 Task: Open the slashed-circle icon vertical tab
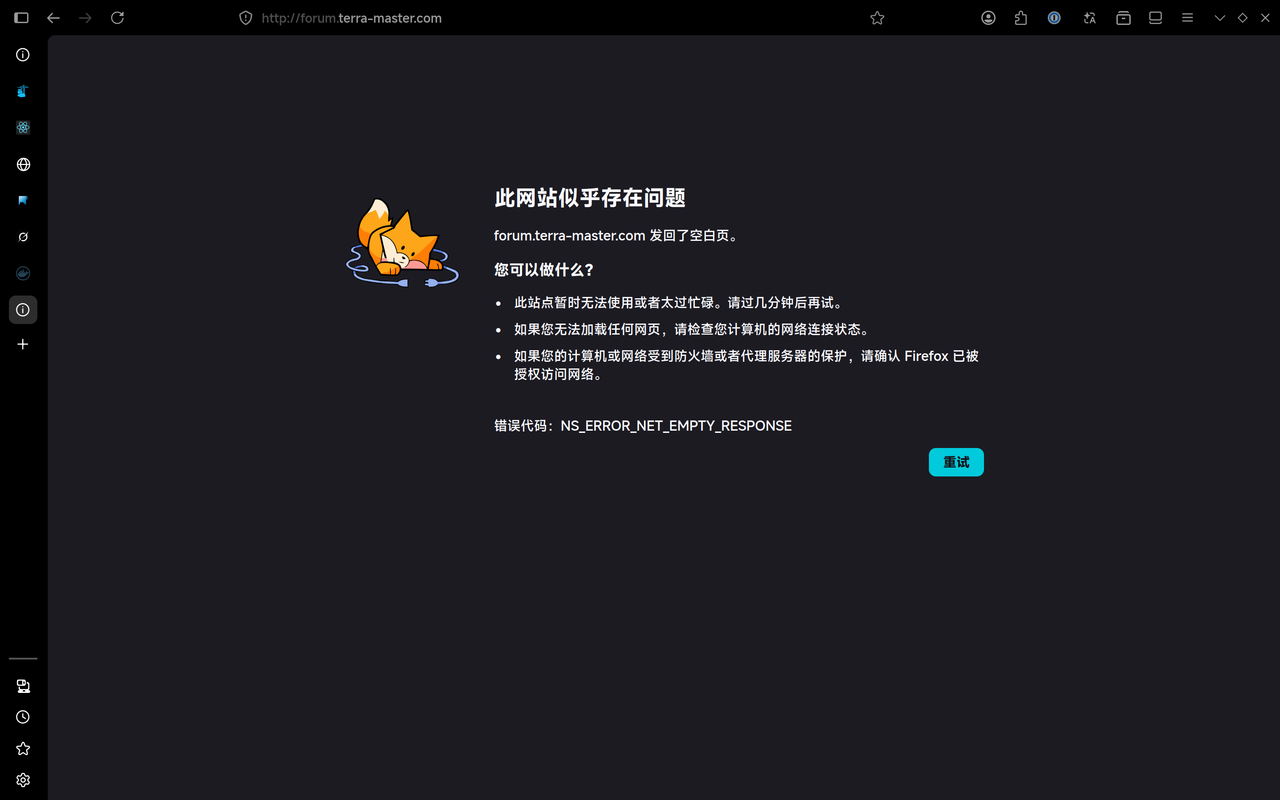click(23, 237)
